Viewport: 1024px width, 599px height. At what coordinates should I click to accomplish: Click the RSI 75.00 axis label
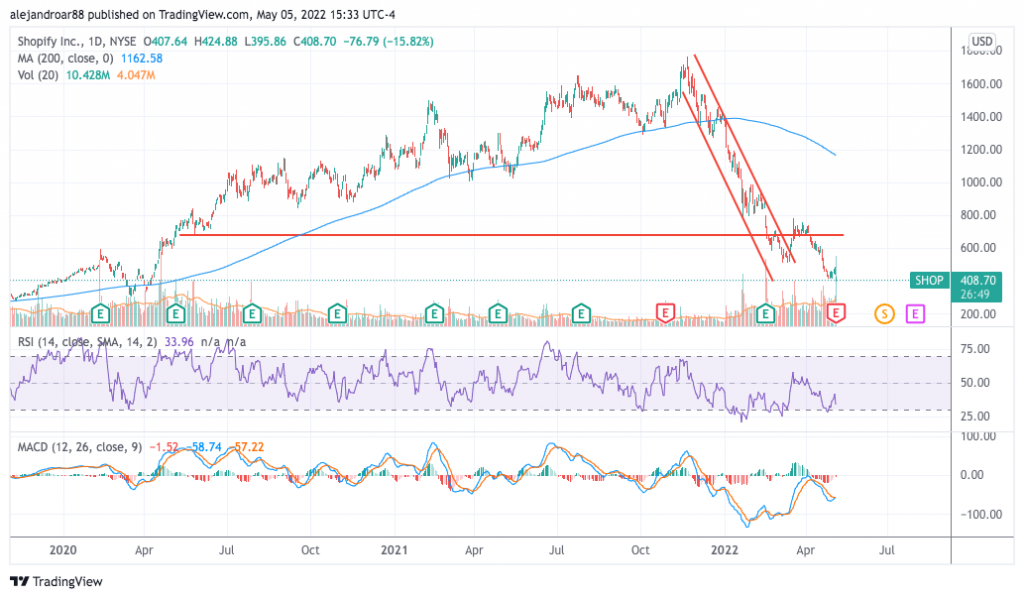(x=975, y=349)
